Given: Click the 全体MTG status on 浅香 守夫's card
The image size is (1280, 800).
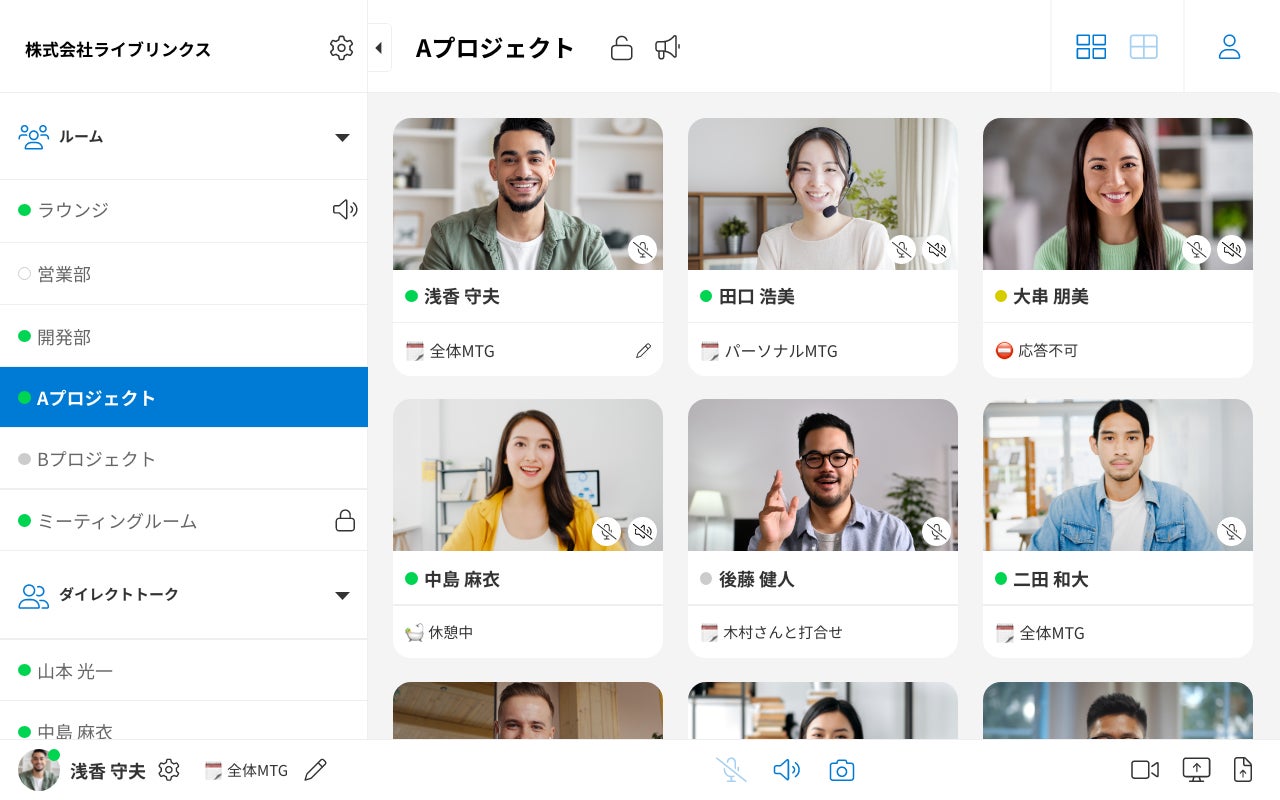Looking at the screenshot, I should click(x=462, y=351).
